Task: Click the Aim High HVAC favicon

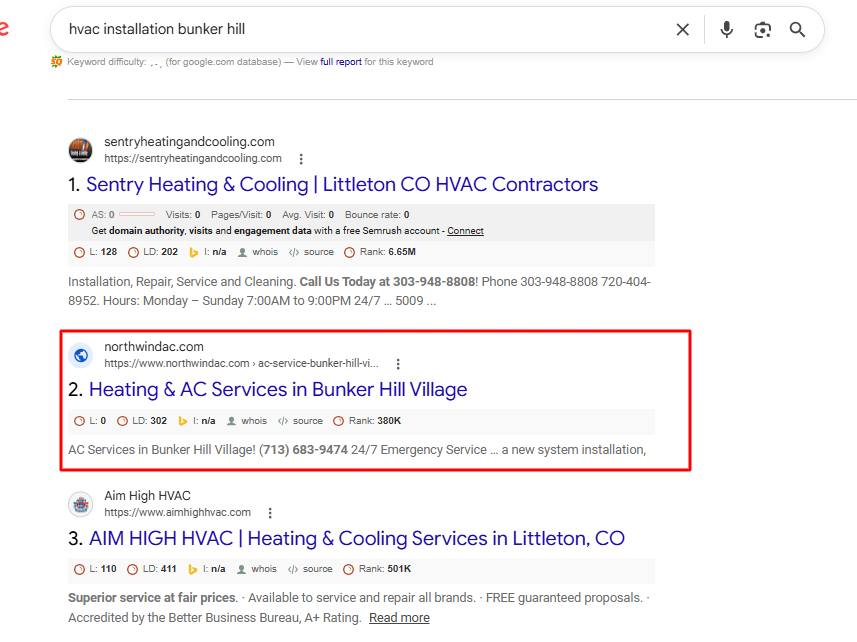Action: click(81, 504)
